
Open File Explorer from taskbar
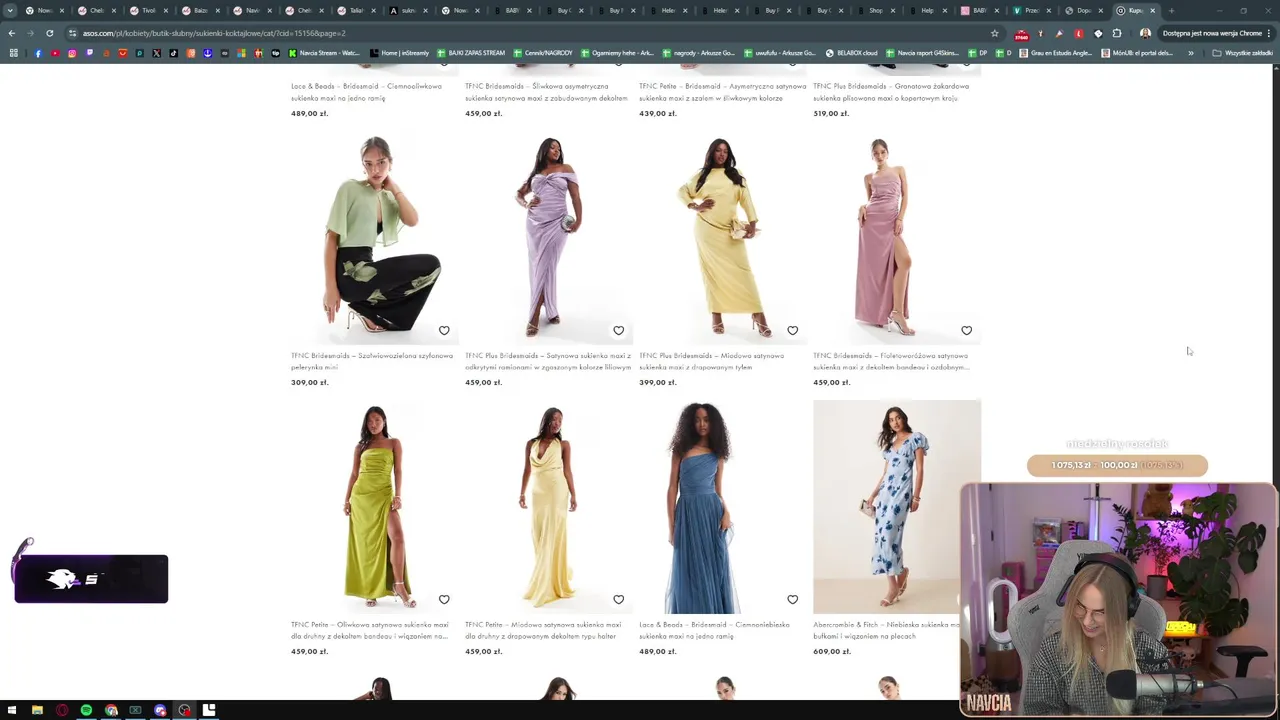point(37,710)
